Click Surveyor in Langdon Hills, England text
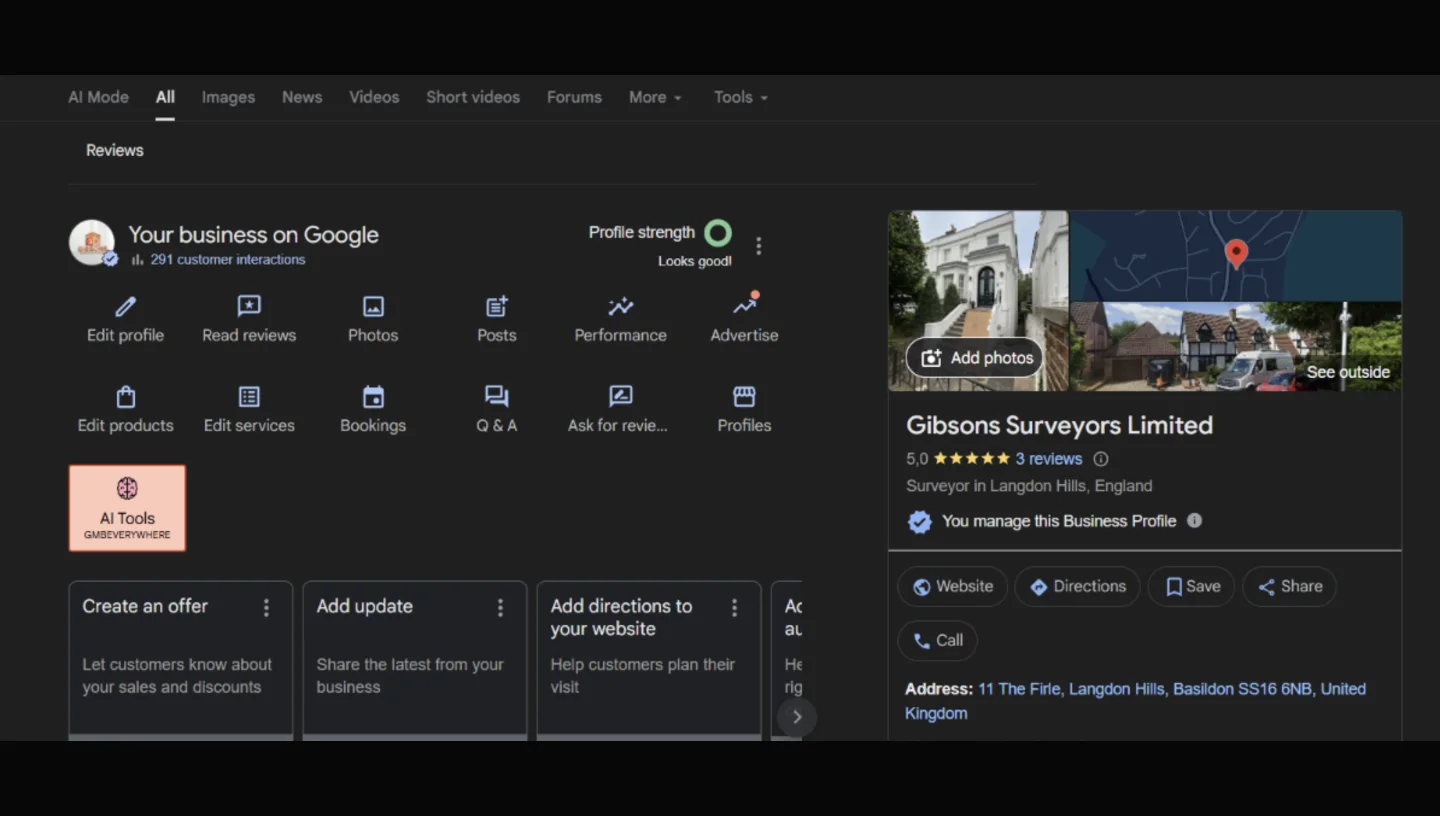Viewport: 1440px width, 816px height. [x=1029, y=486]
